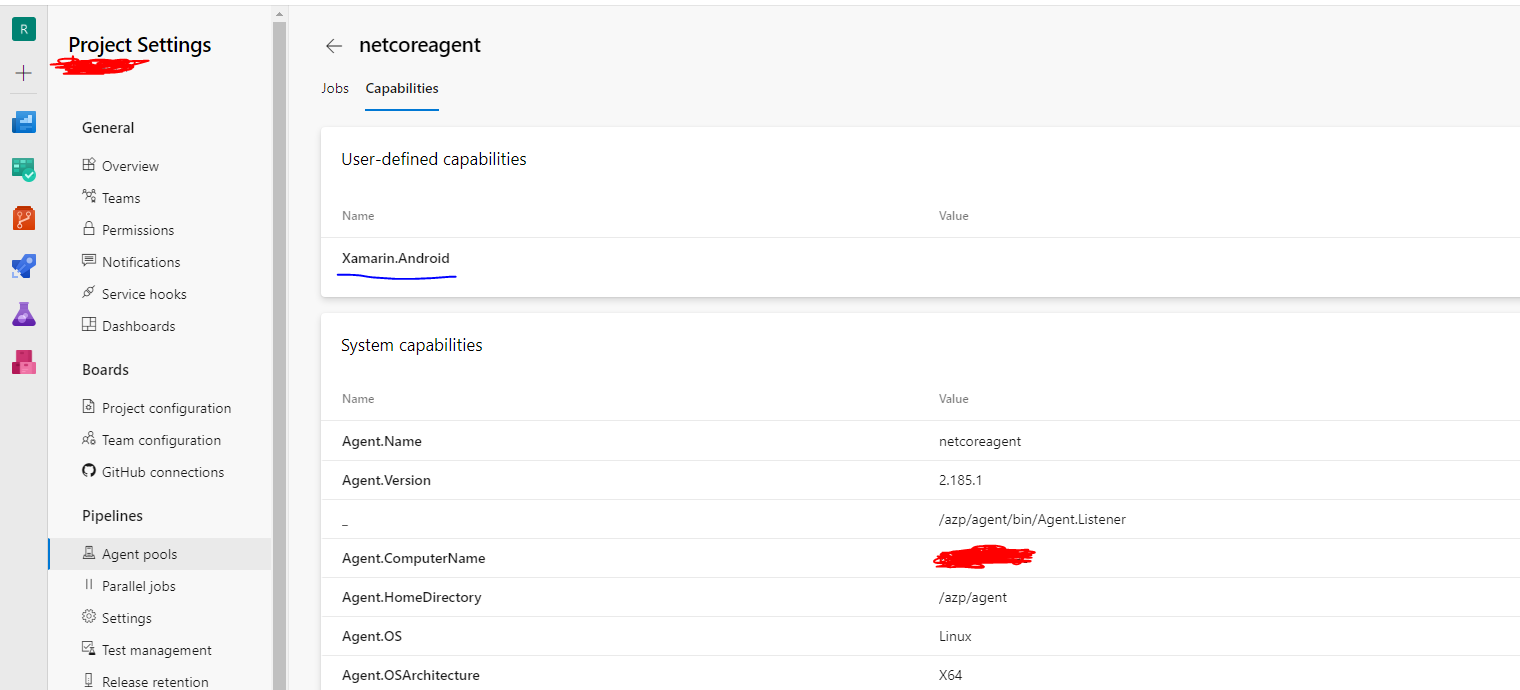Click the Dashboards grid icon
The width and height of the screenshot is (1520, 690).
pyautogui.click(x=89, y=325)
